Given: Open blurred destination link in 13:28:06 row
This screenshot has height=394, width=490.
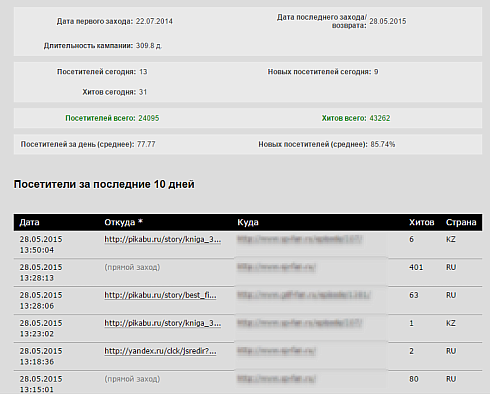Looking at the screenshot, I should (304, 295).
